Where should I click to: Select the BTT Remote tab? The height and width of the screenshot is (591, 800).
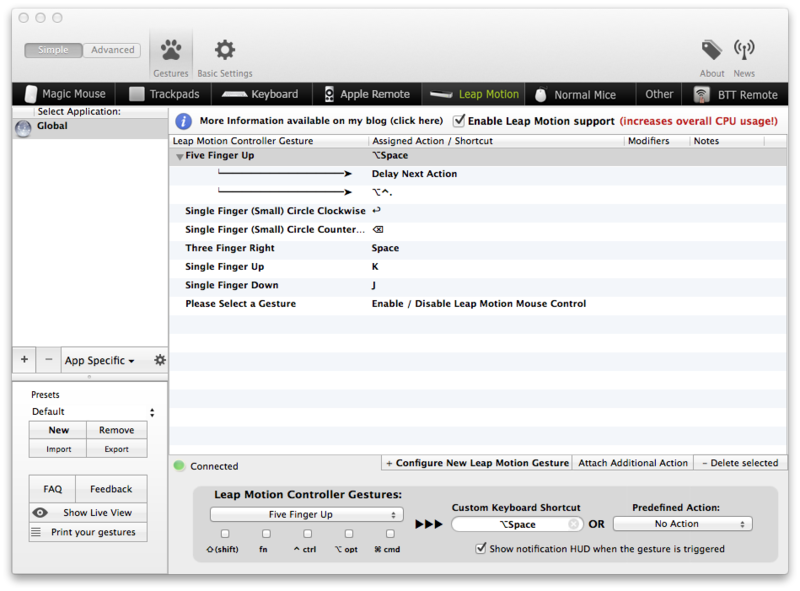coord(736,94)
